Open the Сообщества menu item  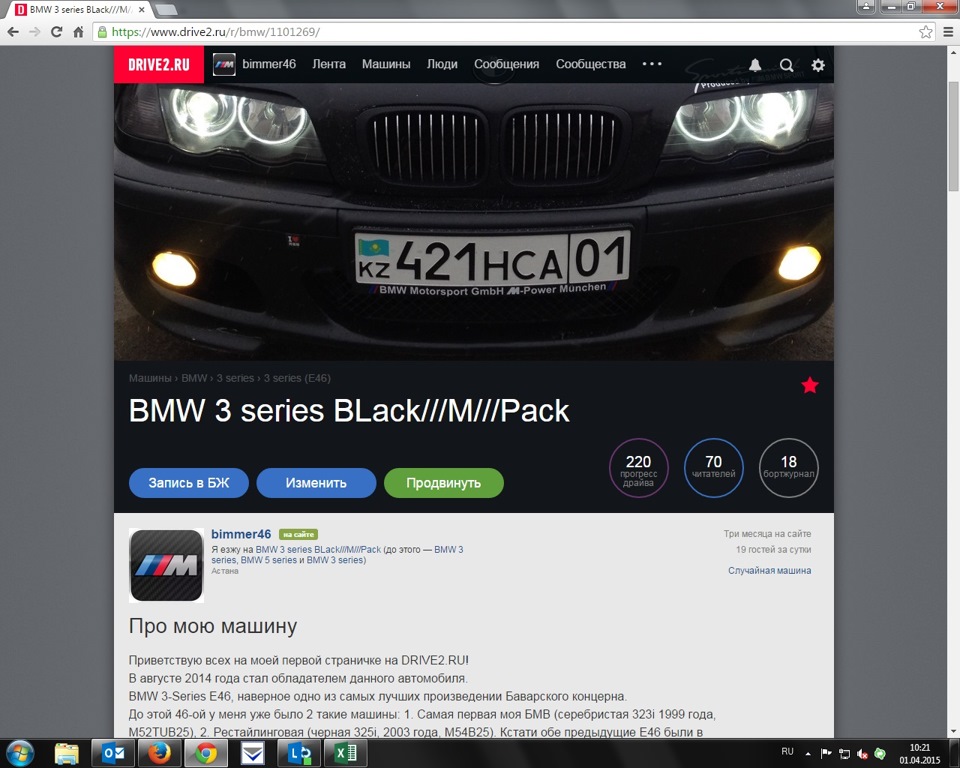coord(591,64)
